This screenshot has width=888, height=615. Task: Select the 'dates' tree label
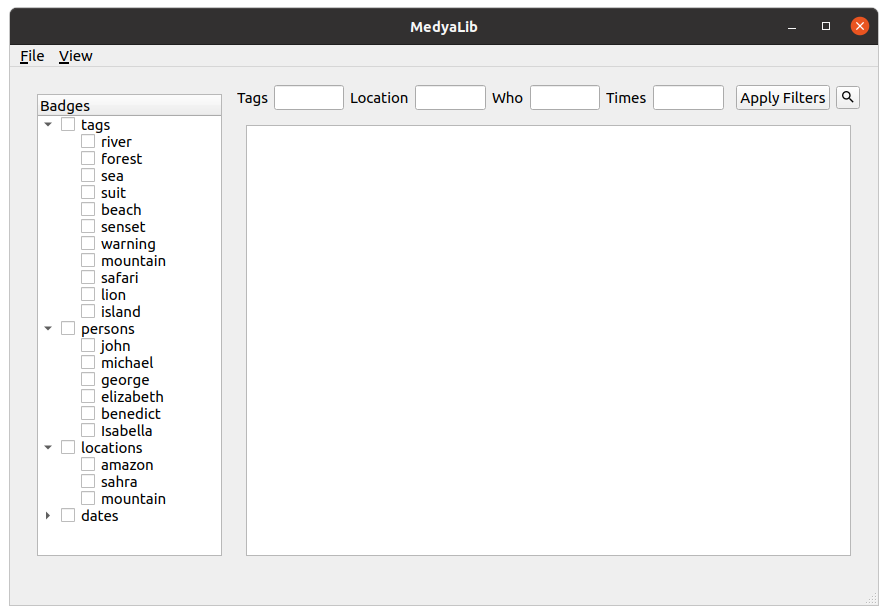point(100,515)
